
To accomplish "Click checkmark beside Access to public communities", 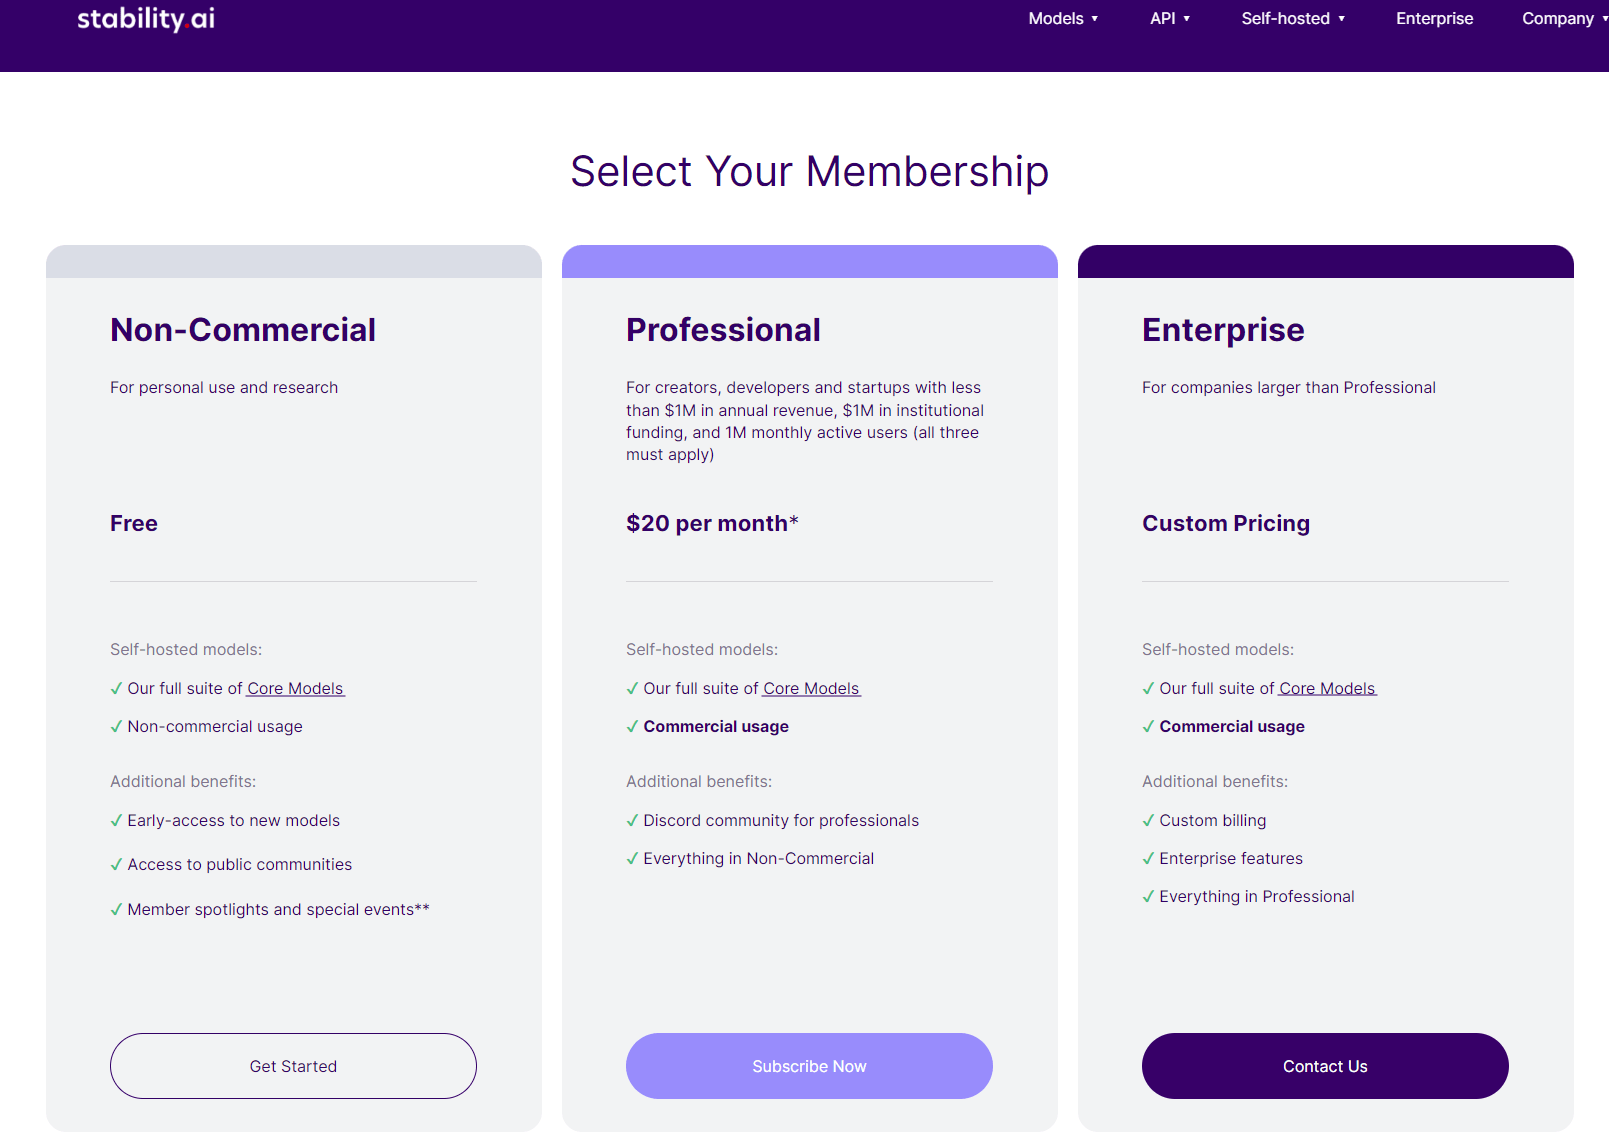I will 116,864.
